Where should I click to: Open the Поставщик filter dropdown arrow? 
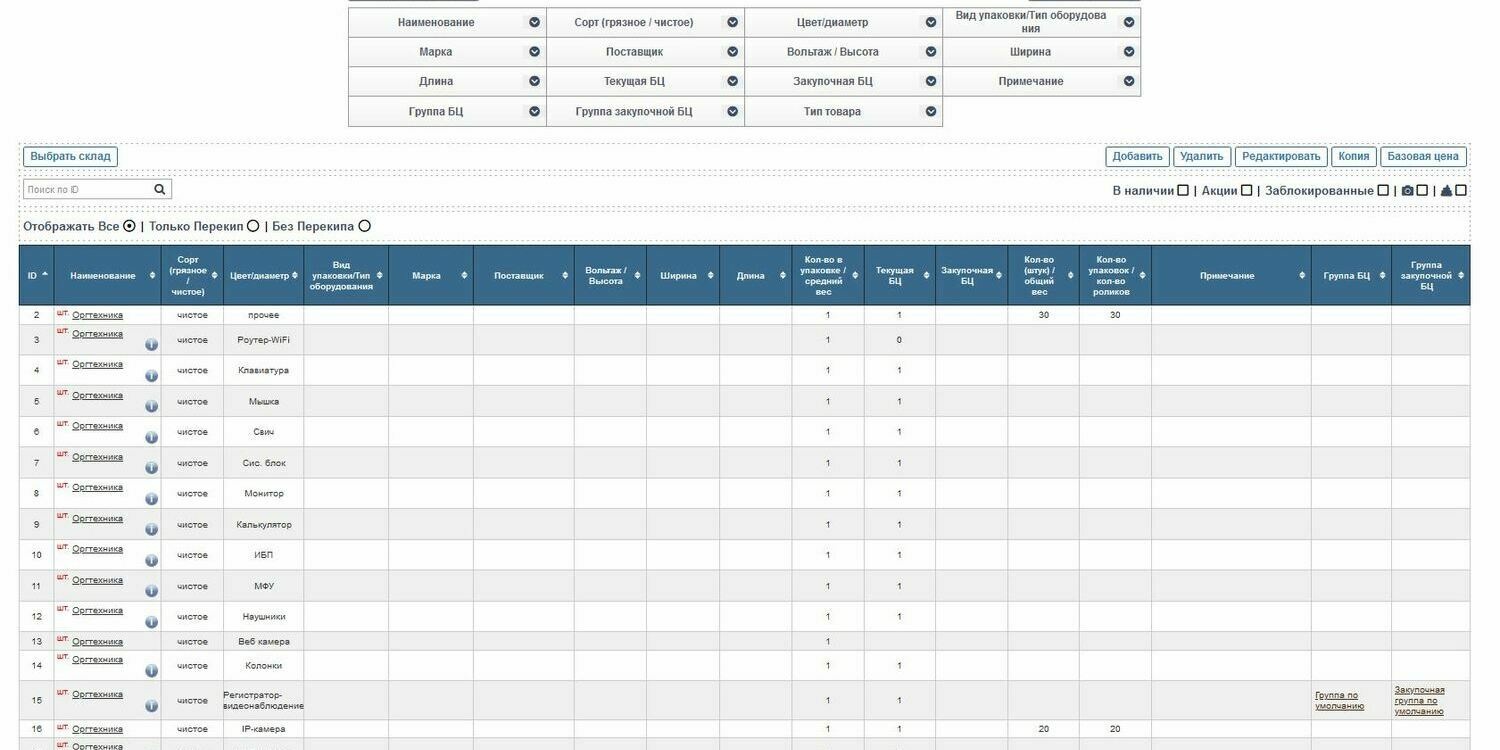[733, 52]
